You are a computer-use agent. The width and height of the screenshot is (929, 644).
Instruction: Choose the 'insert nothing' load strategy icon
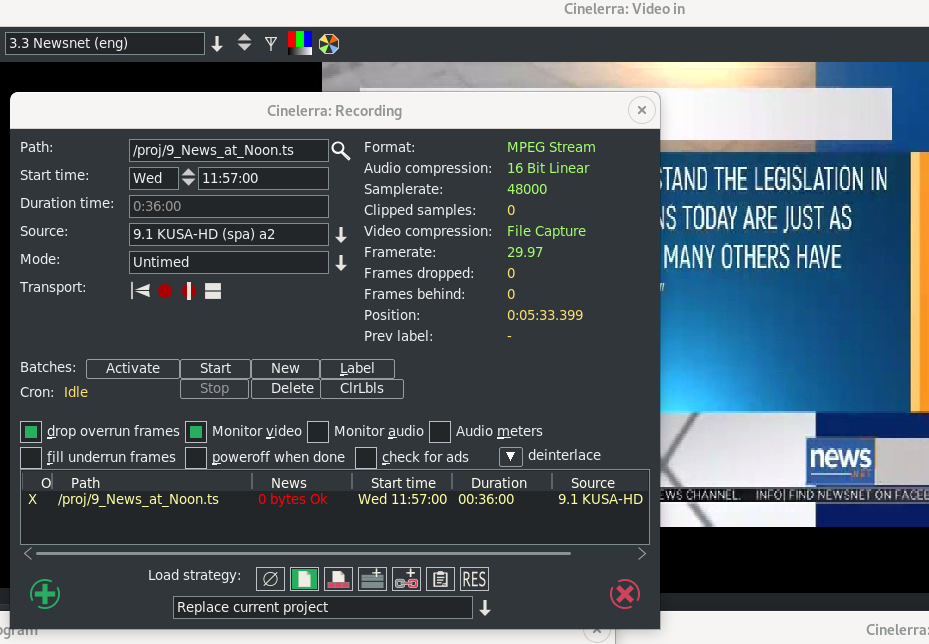269,579
